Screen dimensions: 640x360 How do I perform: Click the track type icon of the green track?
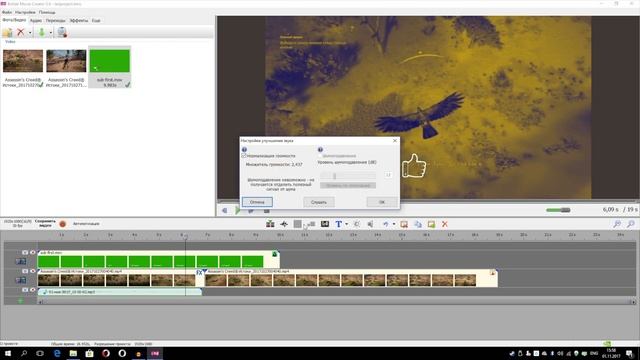21,261
